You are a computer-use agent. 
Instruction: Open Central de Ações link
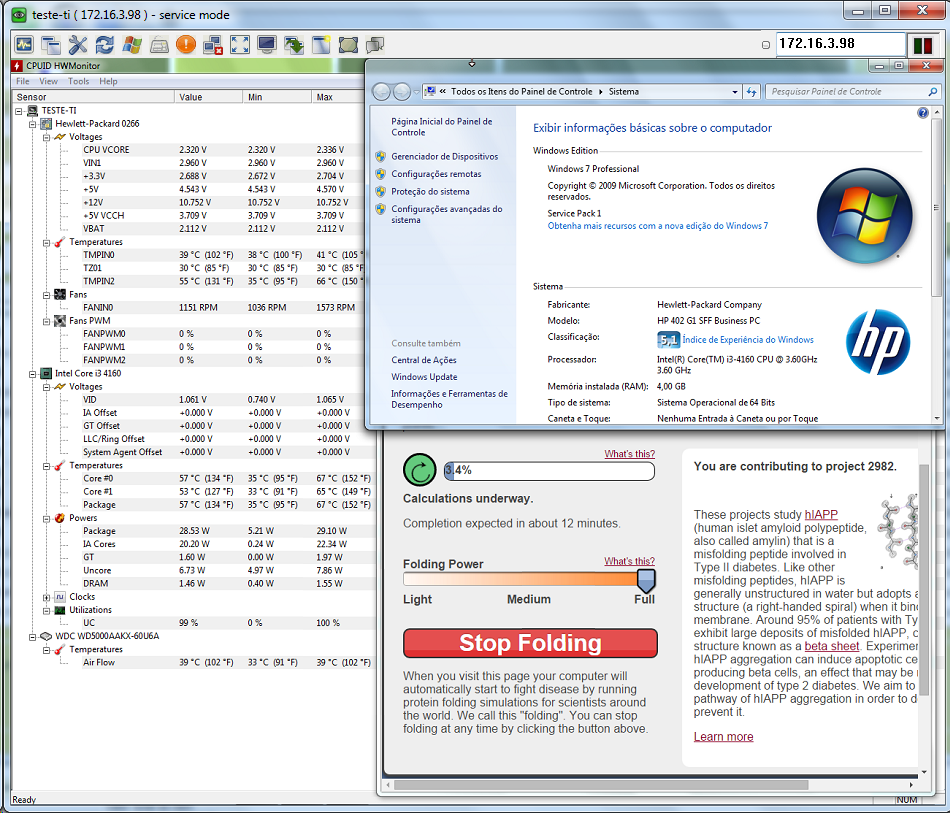(424, 360)
